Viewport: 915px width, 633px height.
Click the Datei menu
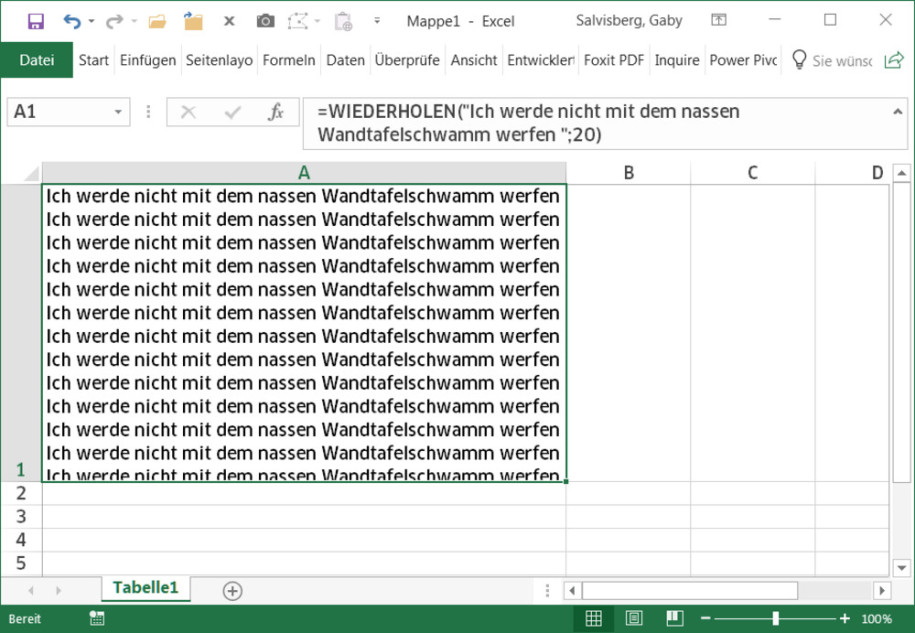click(36, 60)
